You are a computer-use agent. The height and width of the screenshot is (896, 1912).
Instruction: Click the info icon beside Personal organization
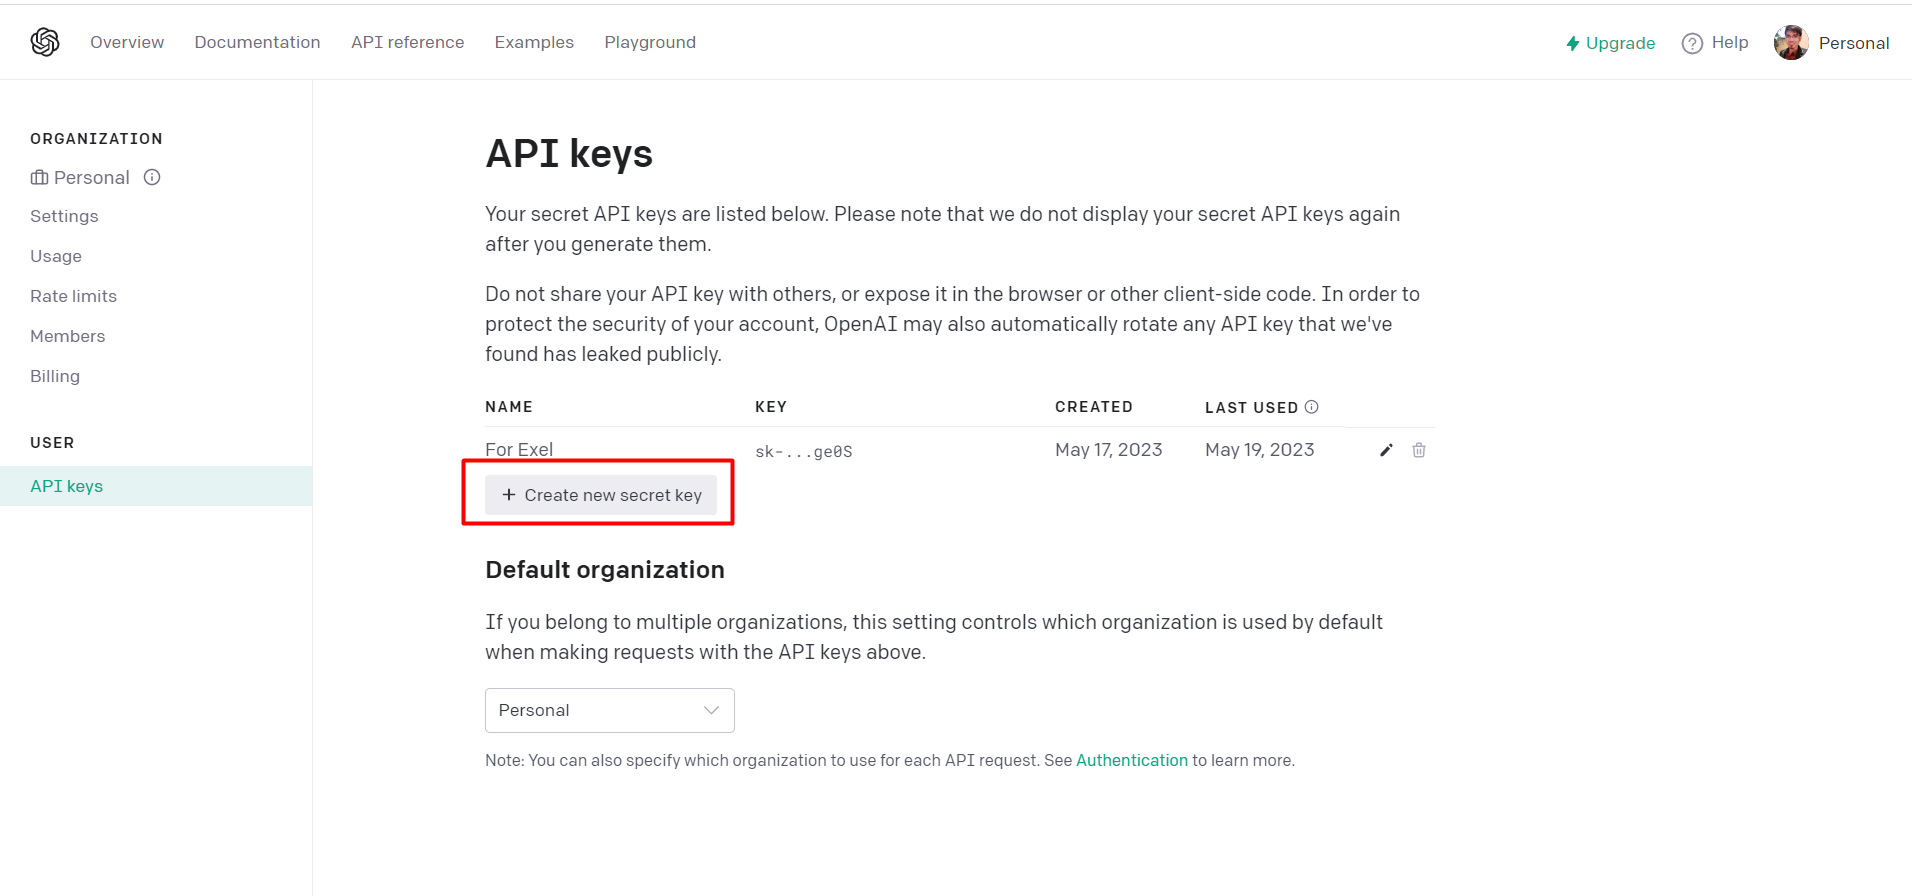tap(152, 177)
